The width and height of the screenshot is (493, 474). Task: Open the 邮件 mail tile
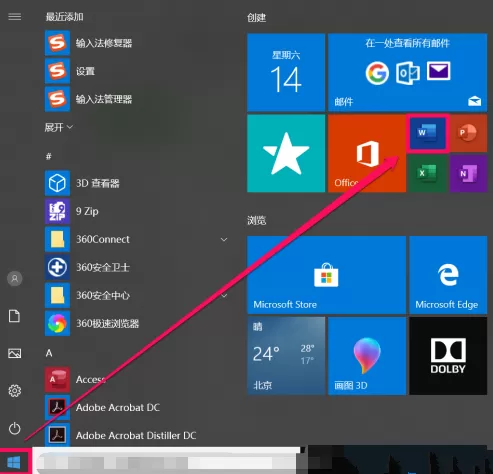click(x=407, y=72)
